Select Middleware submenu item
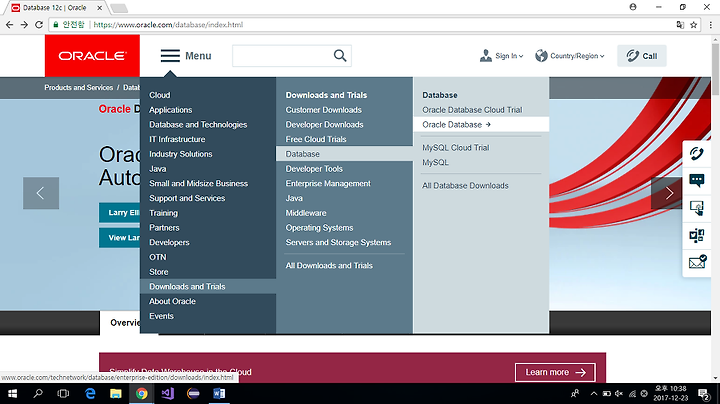Viewport: 720px width, 404px height. point(306,213)
